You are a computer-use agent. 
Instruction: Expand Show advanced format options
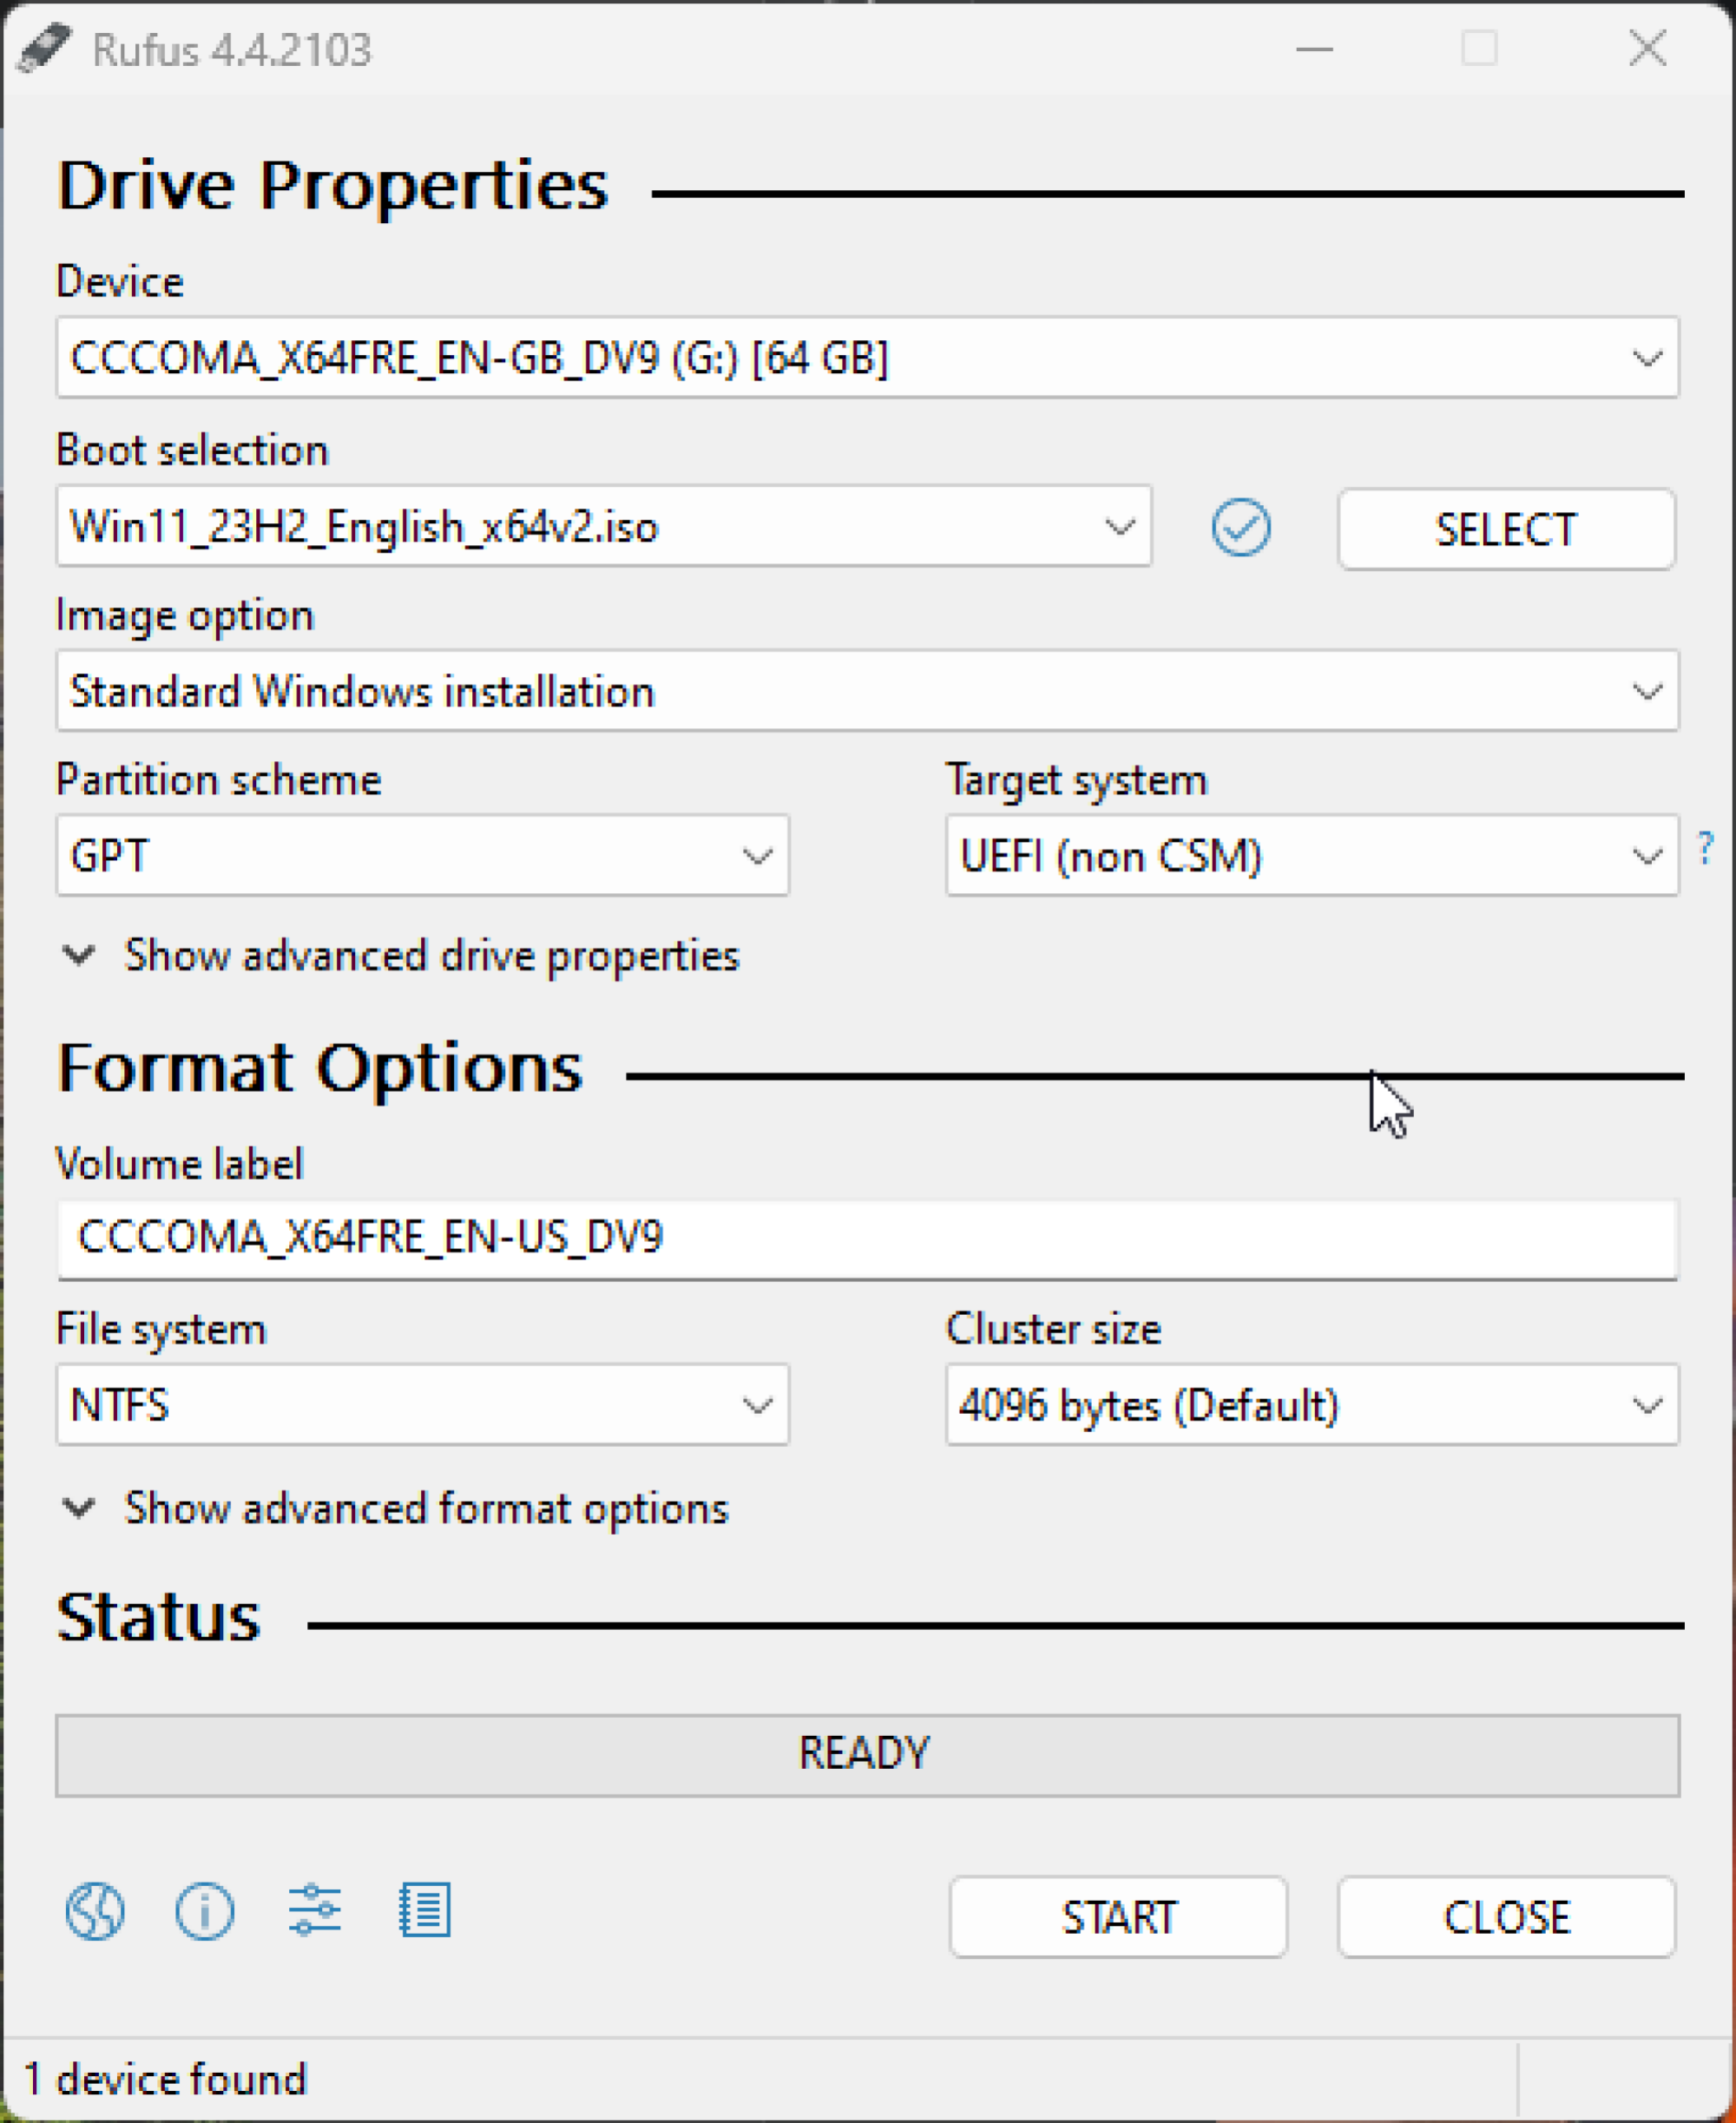[395, 1508]
